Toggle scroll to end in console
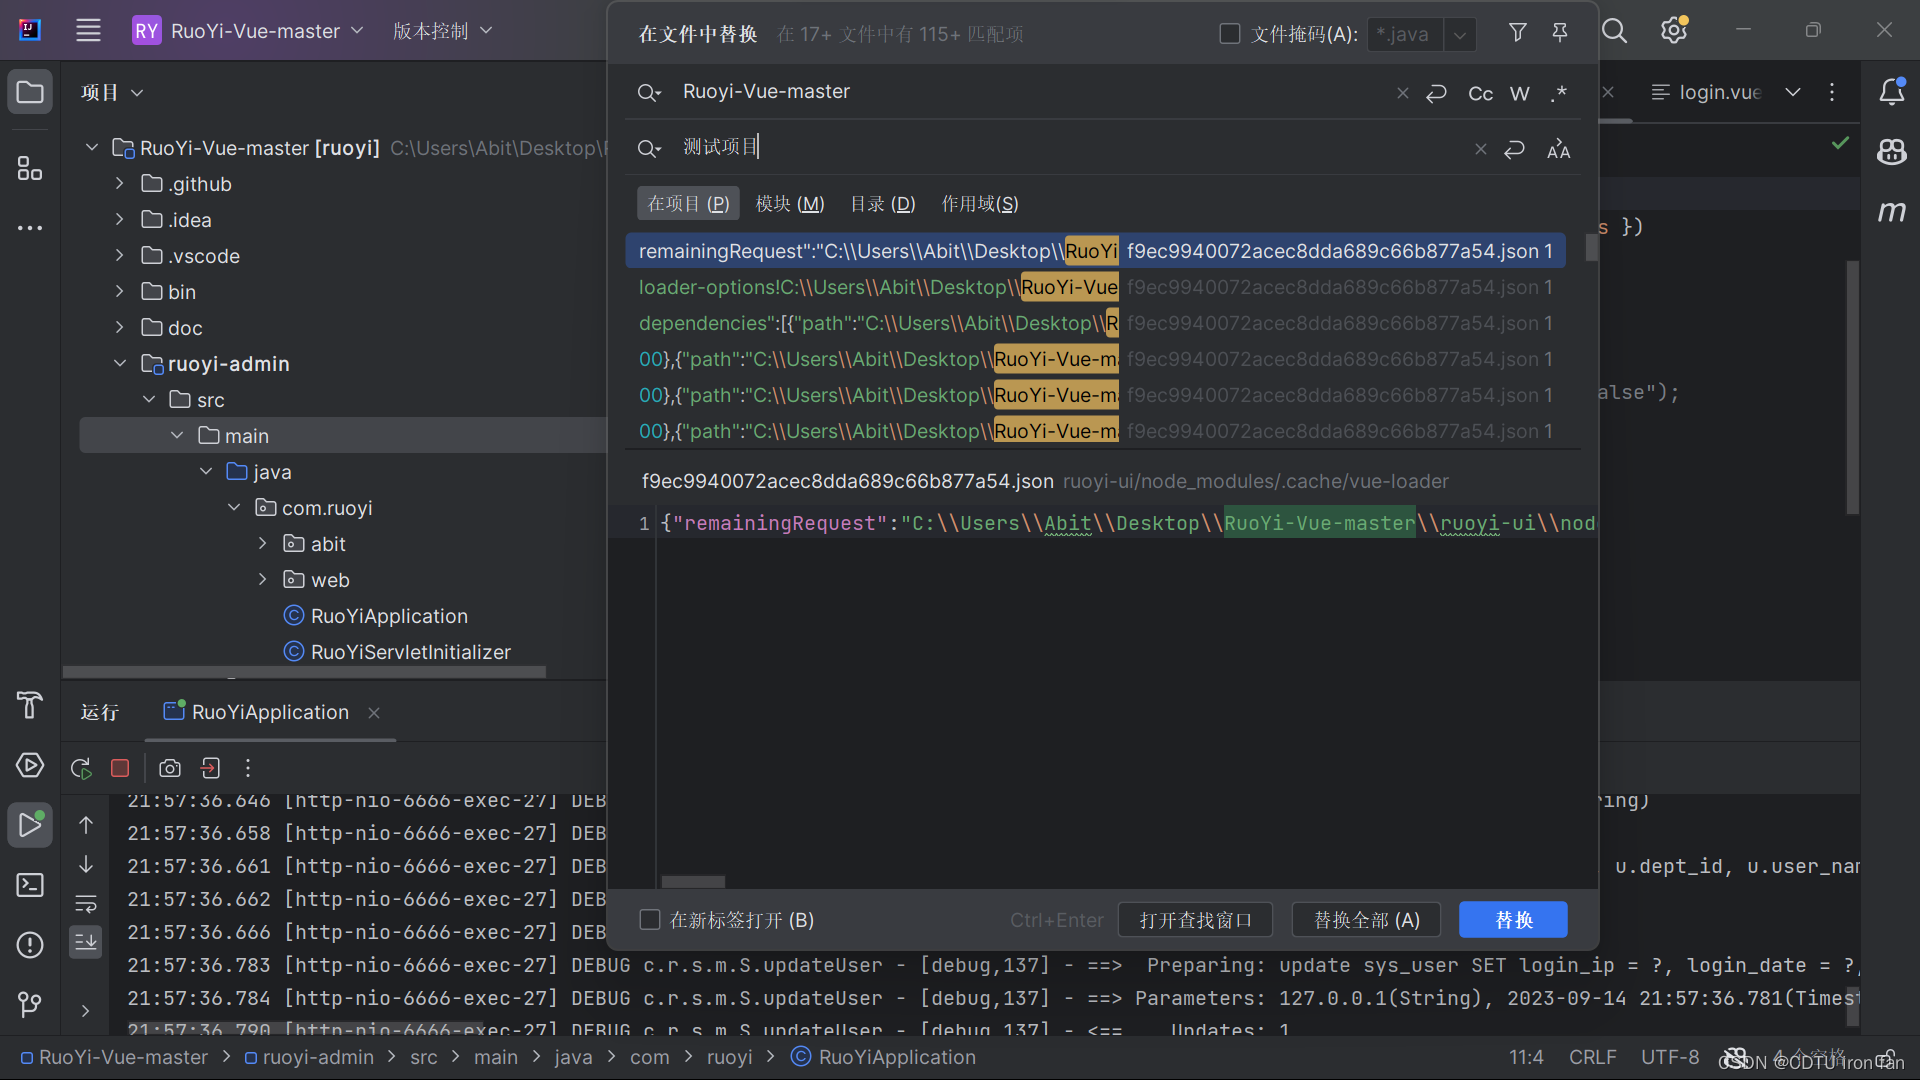This screenshot has width=1920, height=1080. coord(86,942)
